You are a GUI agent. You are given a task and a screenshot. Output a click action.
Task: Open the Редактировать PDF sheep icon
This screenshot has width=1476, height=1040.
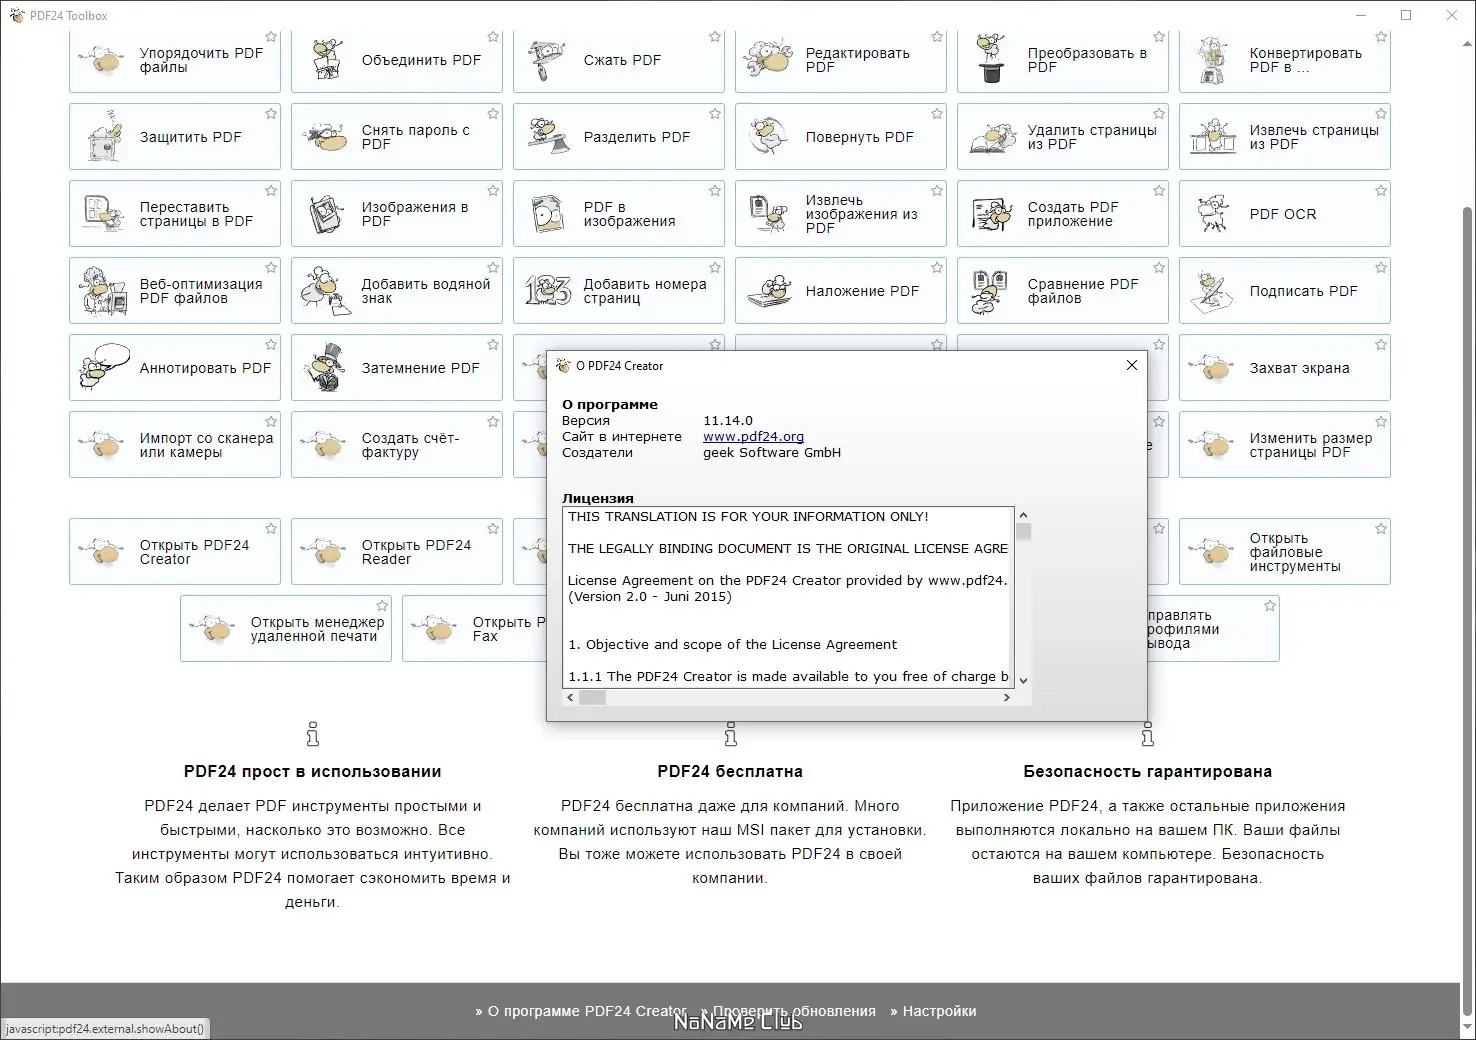pos(770,60)
